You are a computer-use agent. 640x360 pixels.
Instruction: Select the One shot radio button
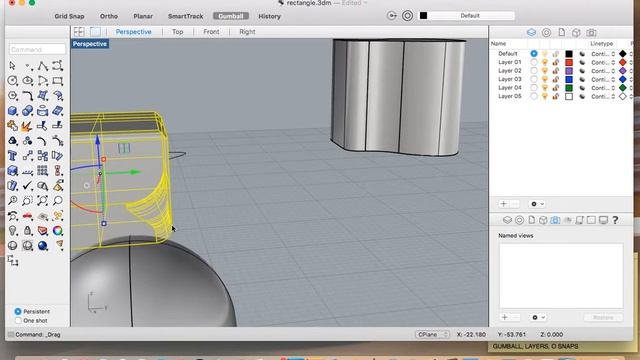[18, 321]
